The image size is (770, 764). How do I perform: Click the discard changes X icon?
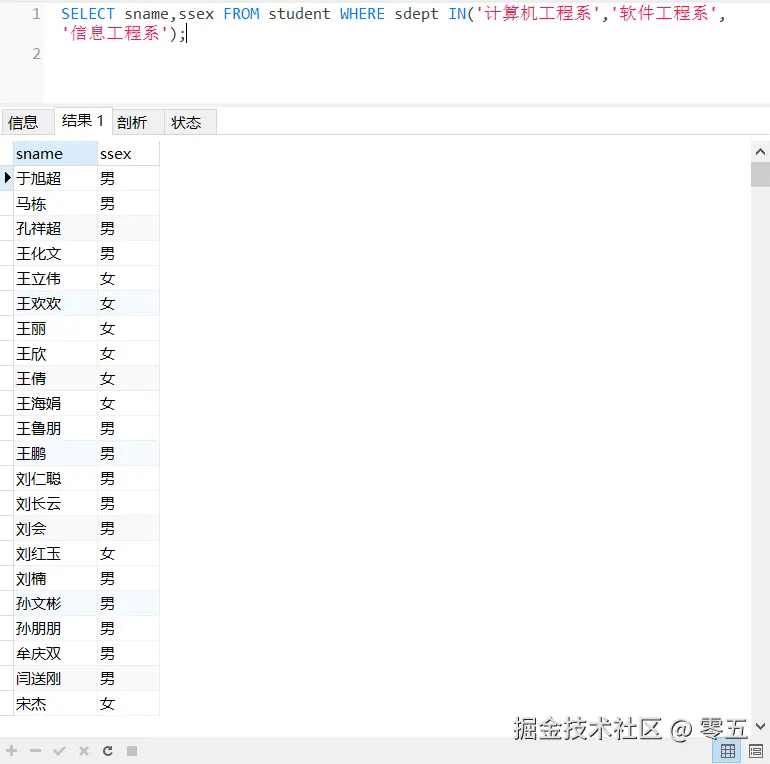pos(84,750)
